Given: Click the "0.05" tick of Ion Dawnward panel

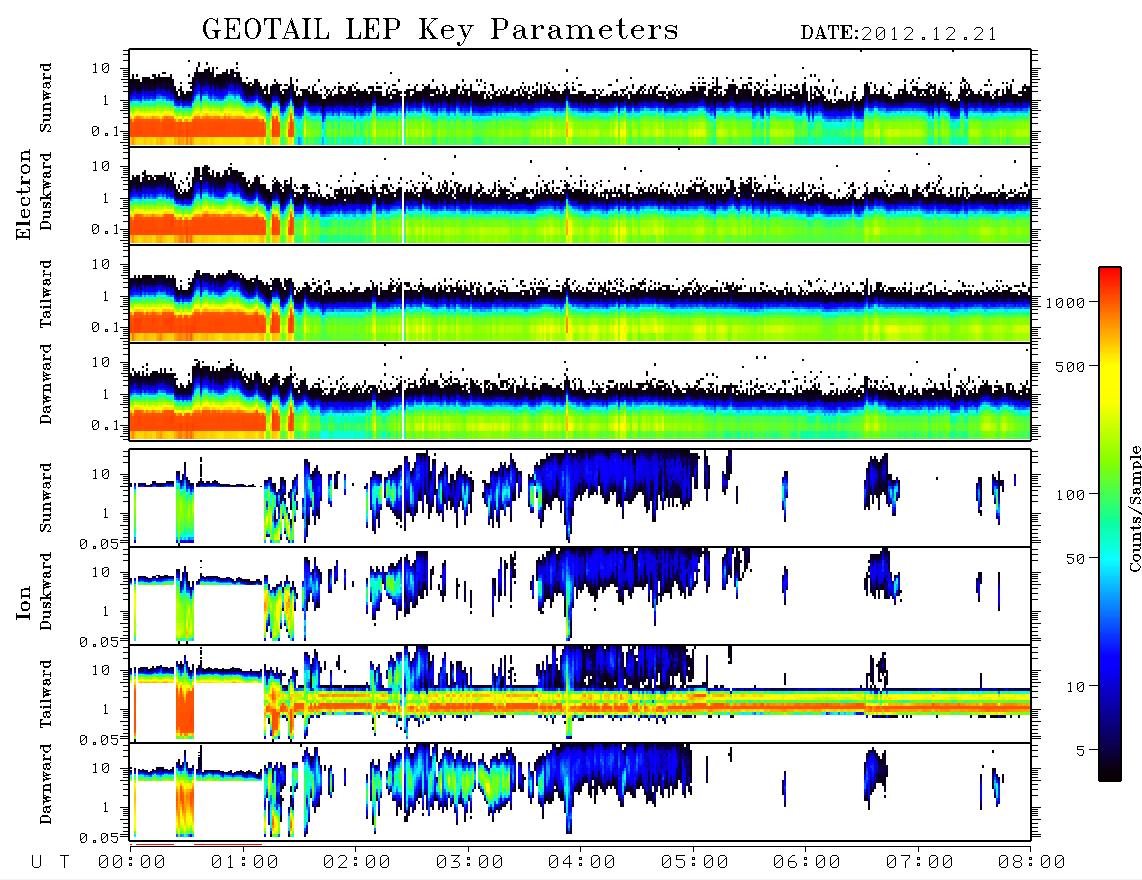Looking at the screenshot, I should (99, 838).
